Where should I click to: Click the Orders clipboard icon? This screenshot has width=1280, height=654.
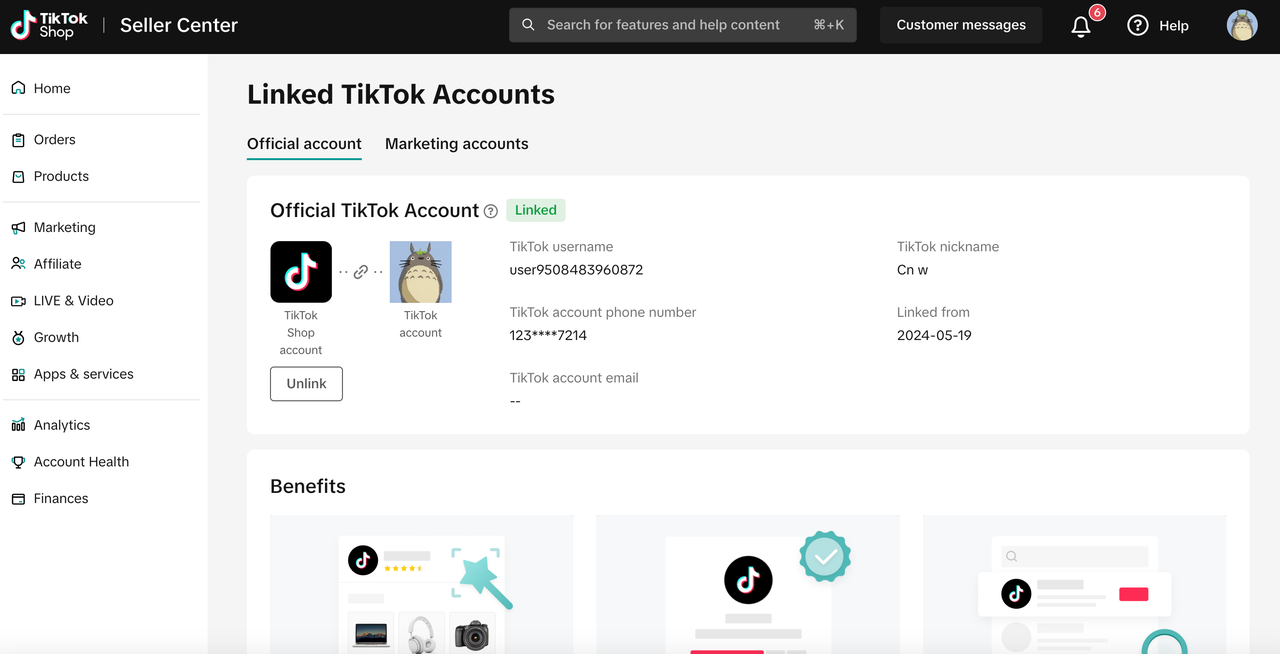18,140
